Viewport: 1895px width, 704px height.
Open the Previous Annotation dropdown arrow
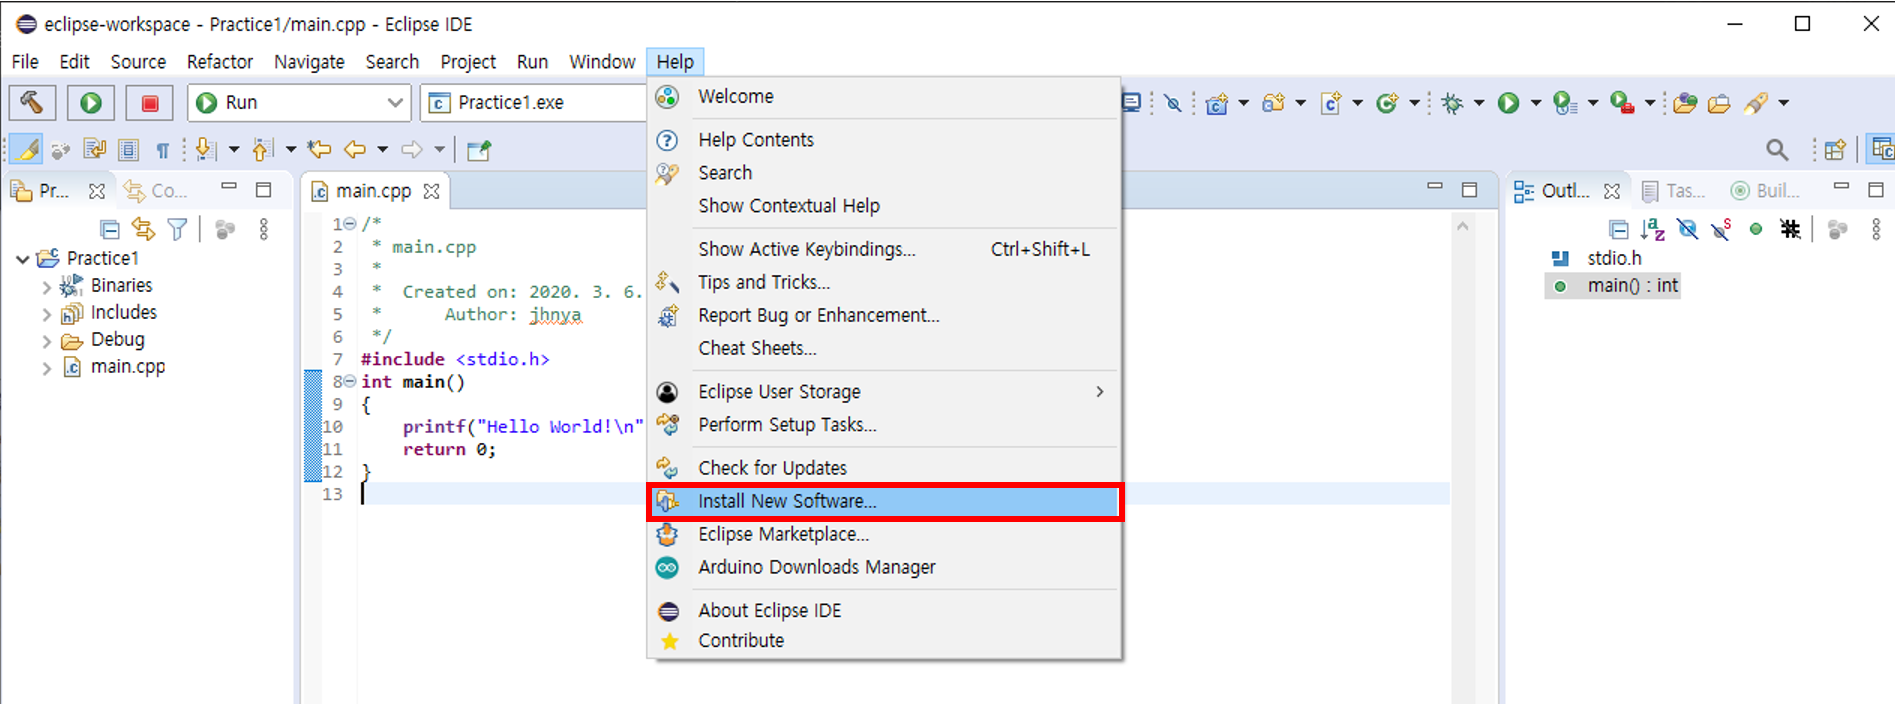click(291, 150)
